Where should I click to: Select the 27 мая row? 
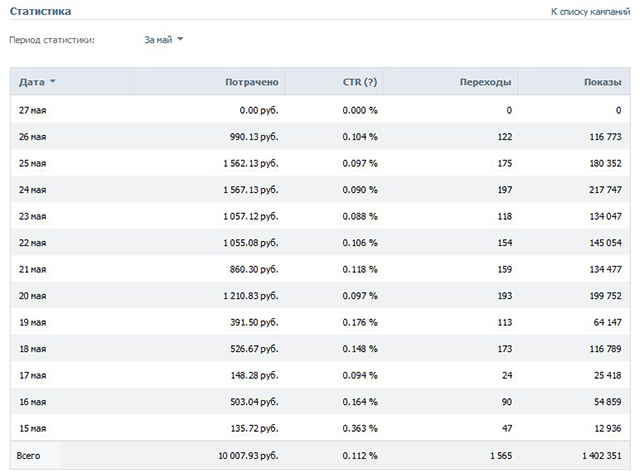click(320, 110)
